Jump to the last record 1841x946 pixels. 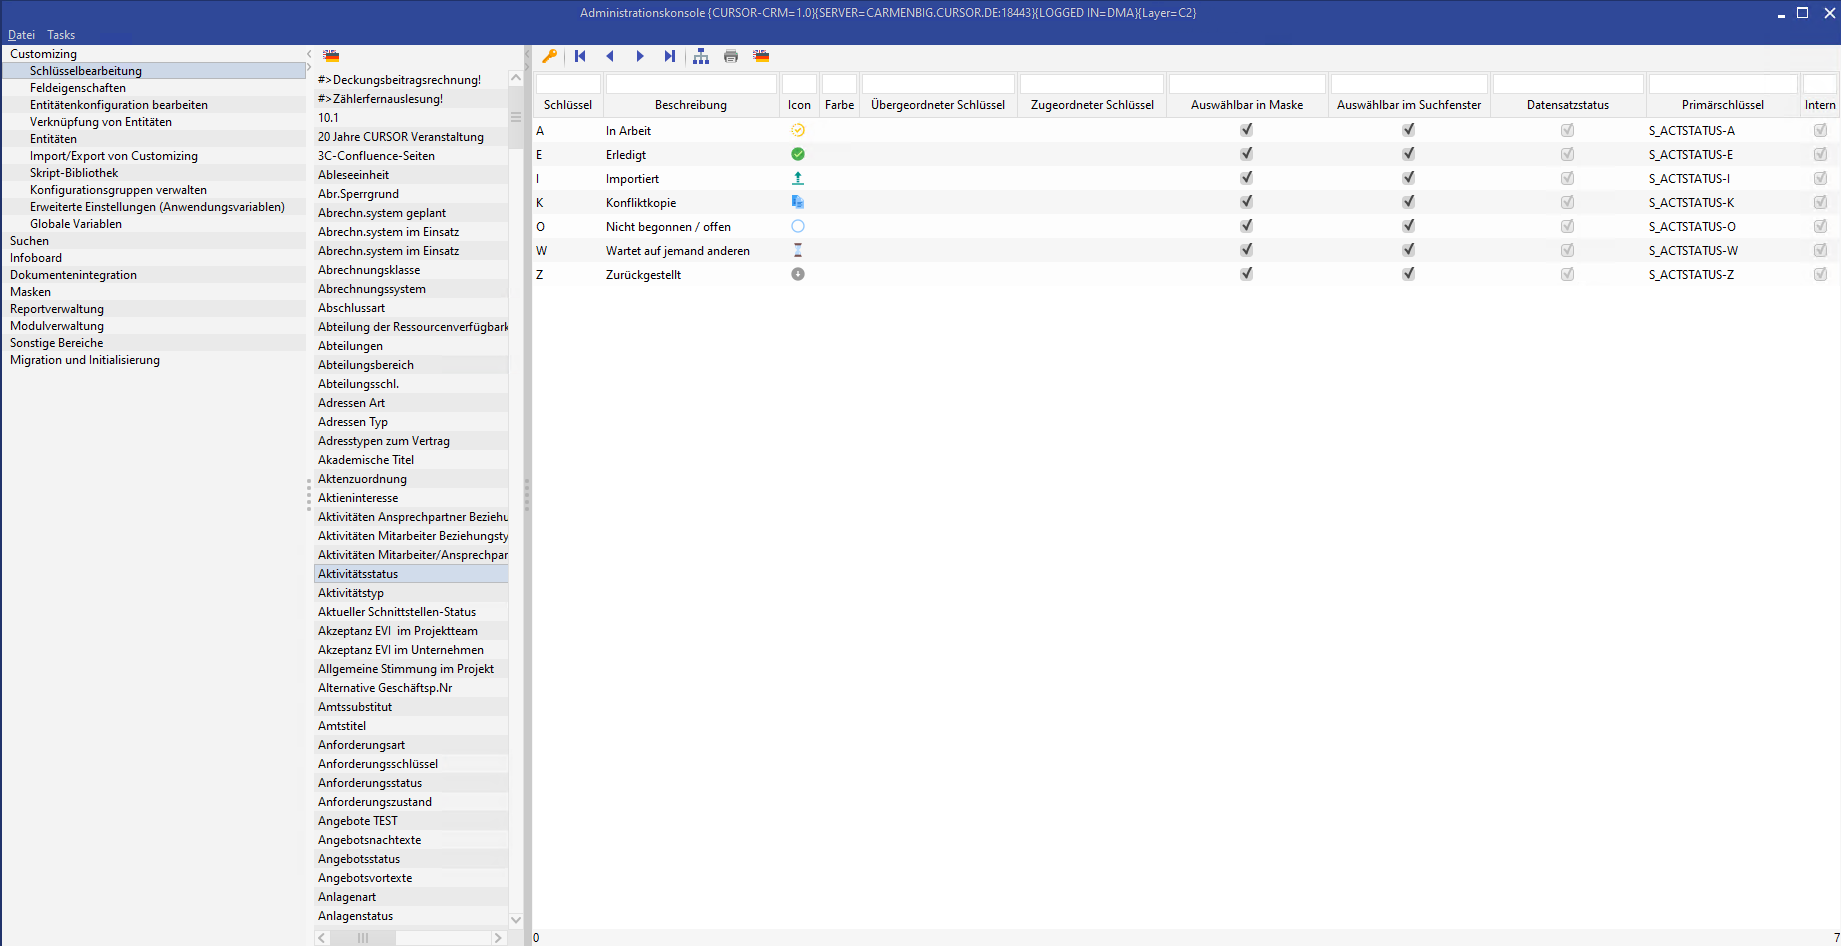(x=670, y=56)
